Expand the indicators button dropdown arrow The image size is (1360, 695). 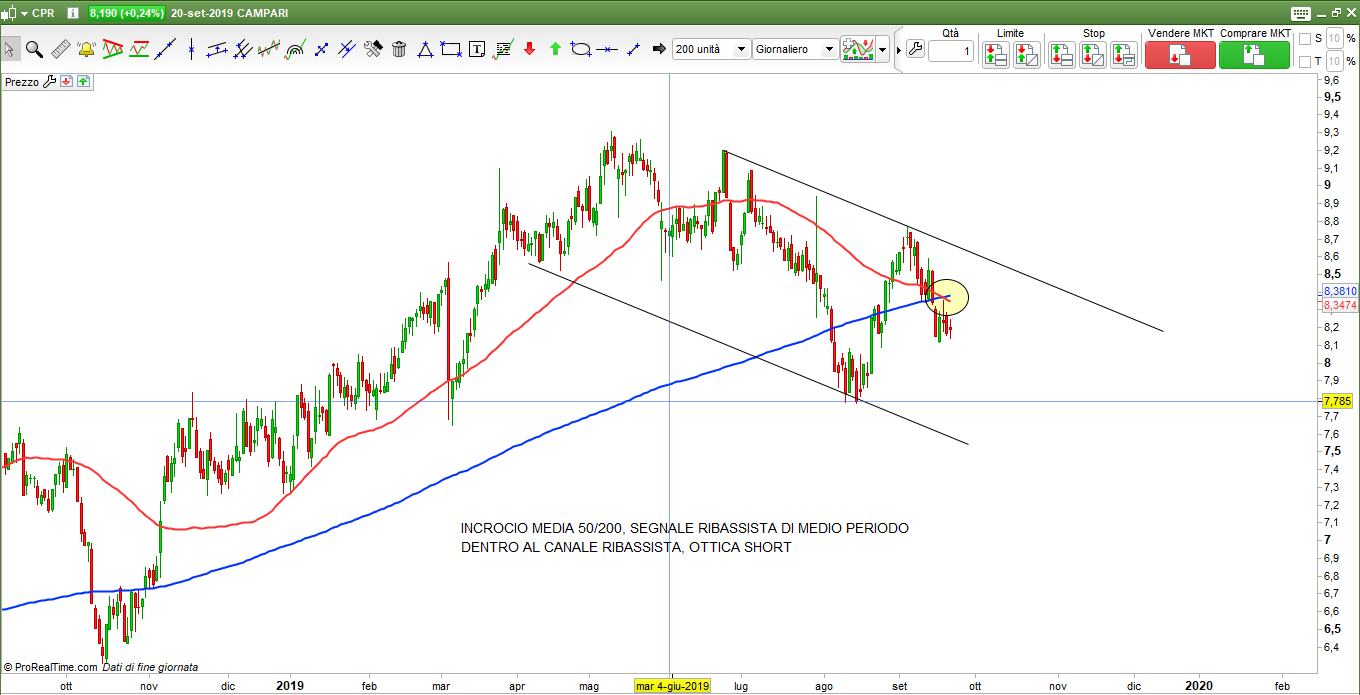coord(882,49)
